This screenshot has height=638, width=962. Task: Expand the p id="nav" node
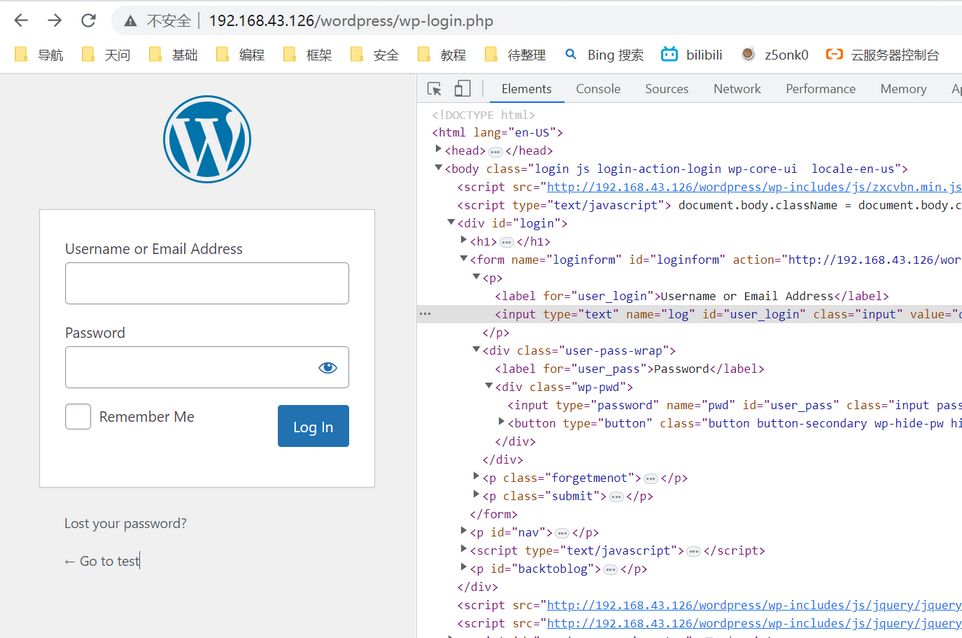point(464,531)
